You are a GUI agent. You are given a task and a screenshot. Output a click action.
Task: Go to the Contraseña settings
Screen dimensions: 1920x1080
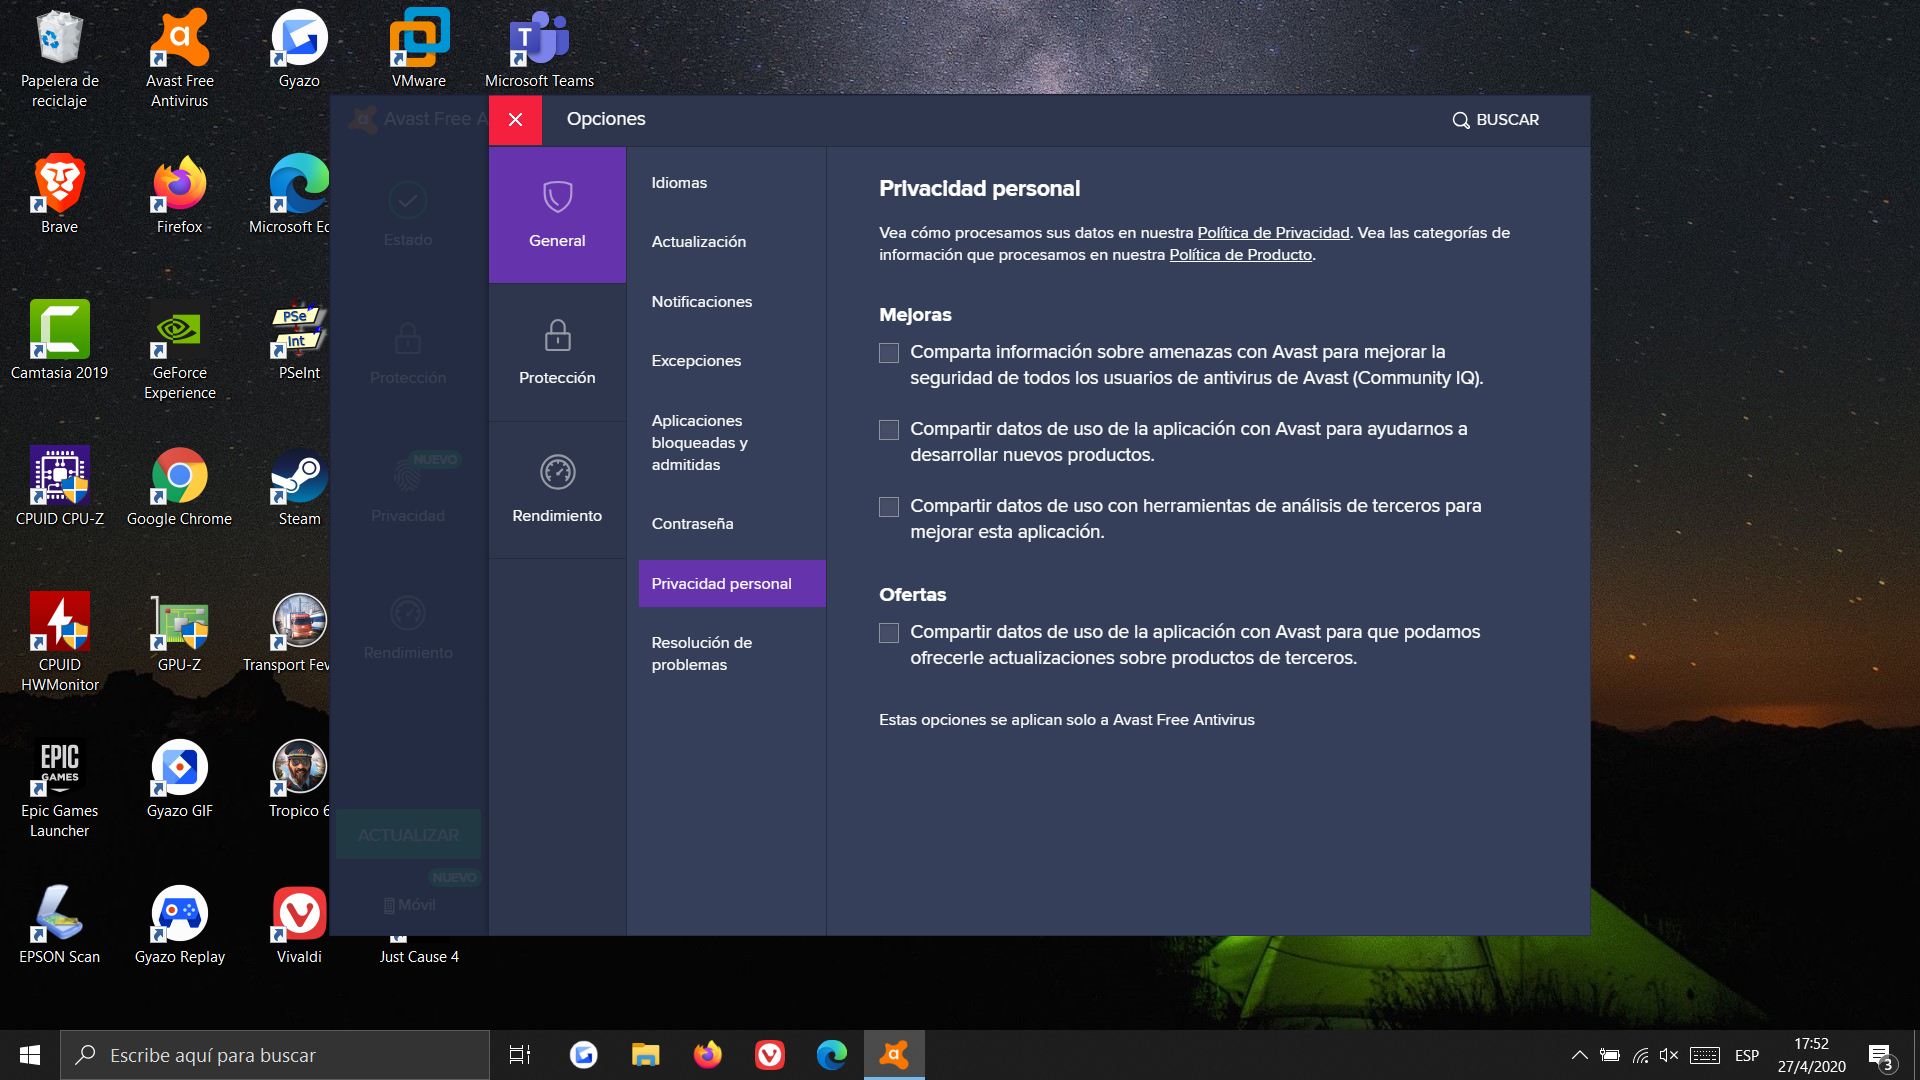tap(692, 524)
